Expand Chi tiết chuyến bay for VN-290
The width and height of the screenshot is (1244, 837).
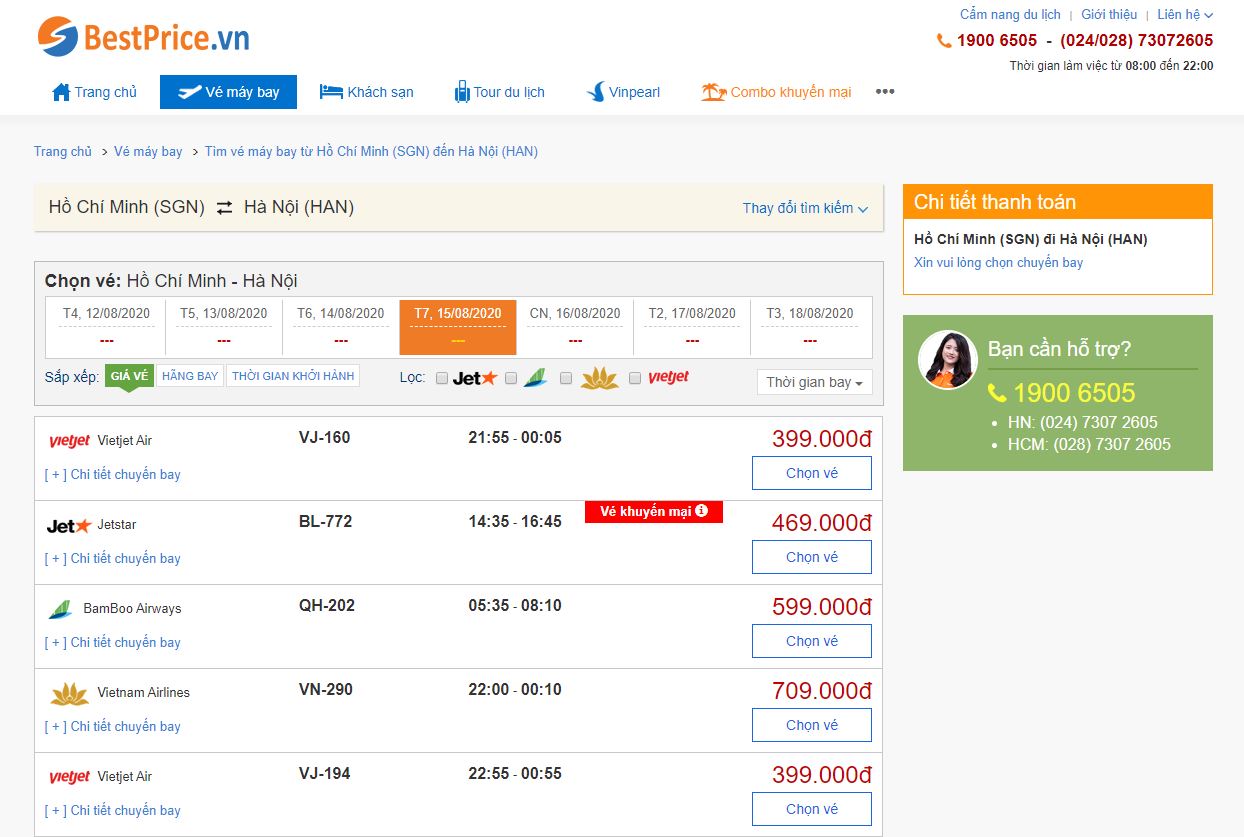coord(113,727)
